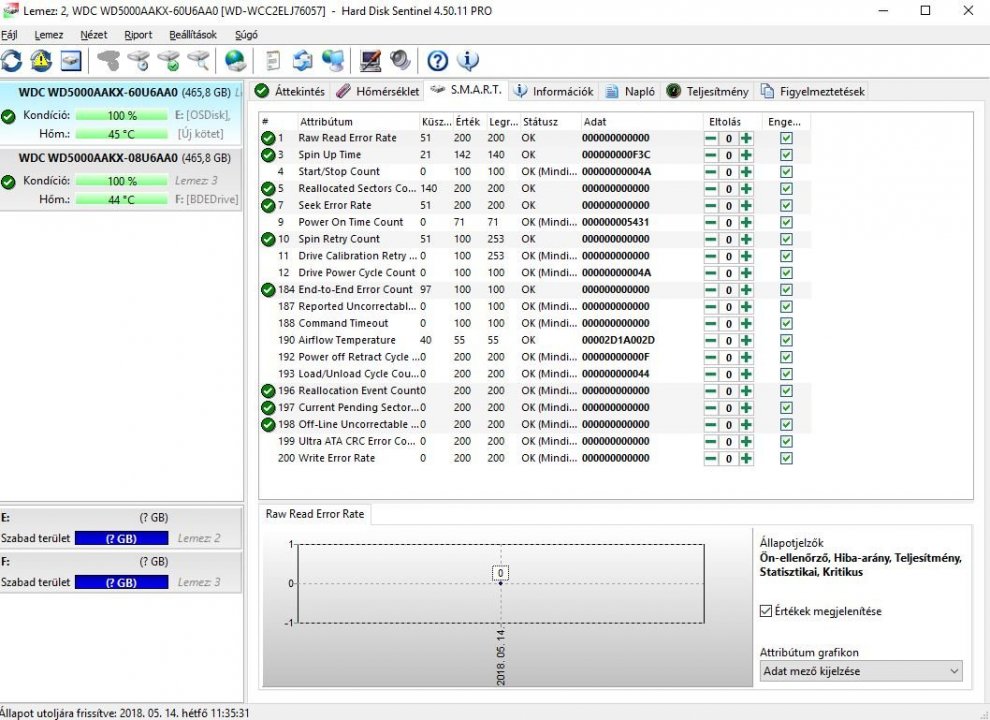990x720 pixels.
Task: Click the green status icon of WDC WD5000AAKX-60U6AA0
Action: [x=8, y=116]
